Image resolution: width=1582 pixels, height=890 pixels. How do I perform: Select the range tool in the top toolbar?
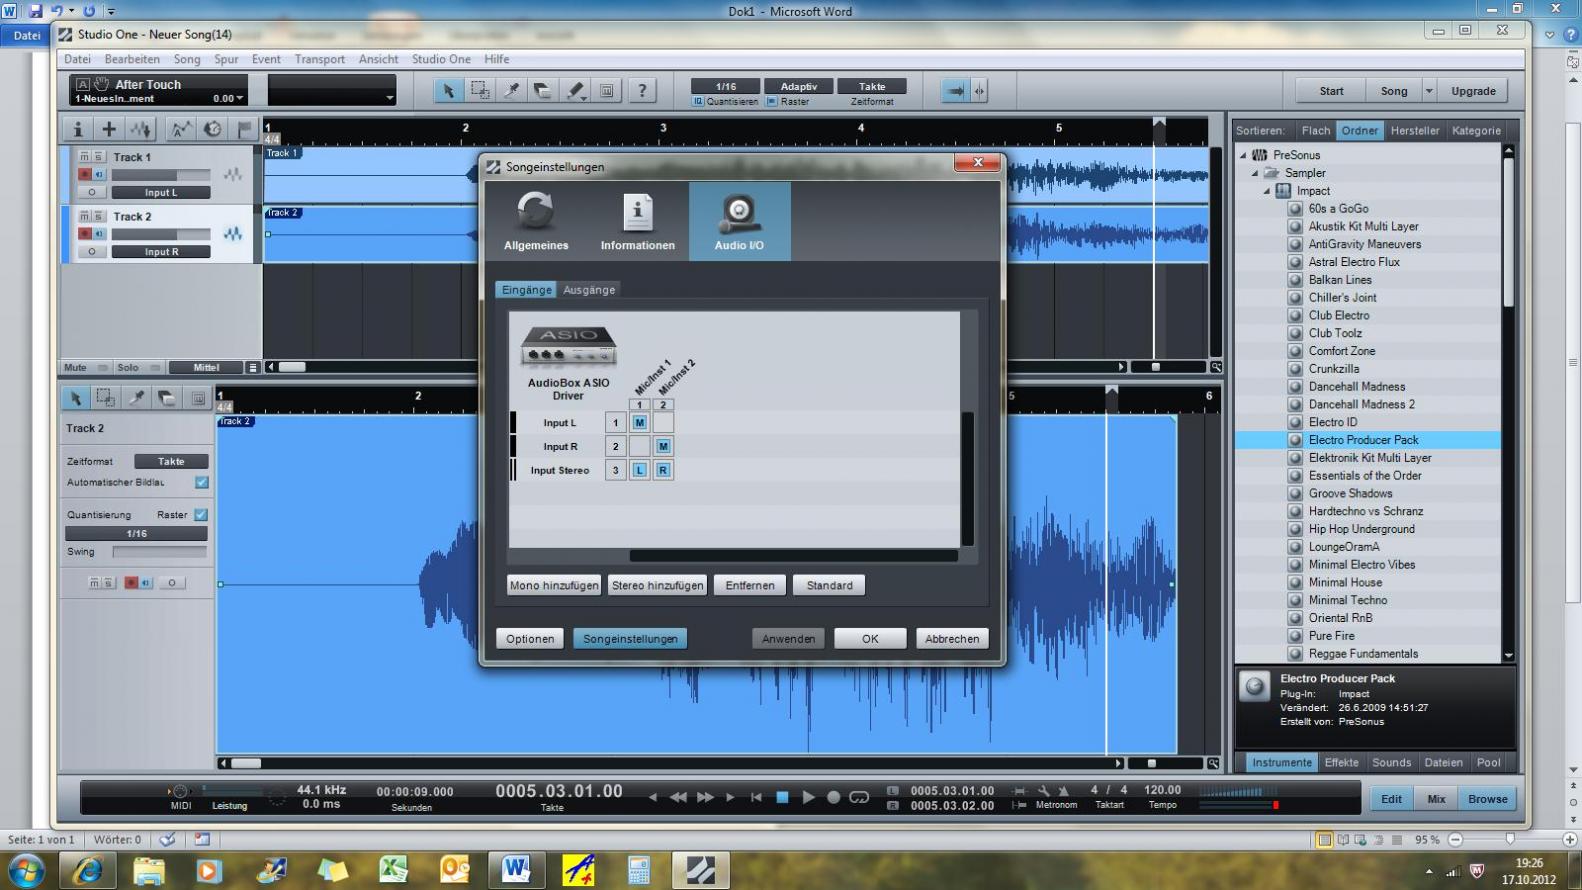[480, 90]
